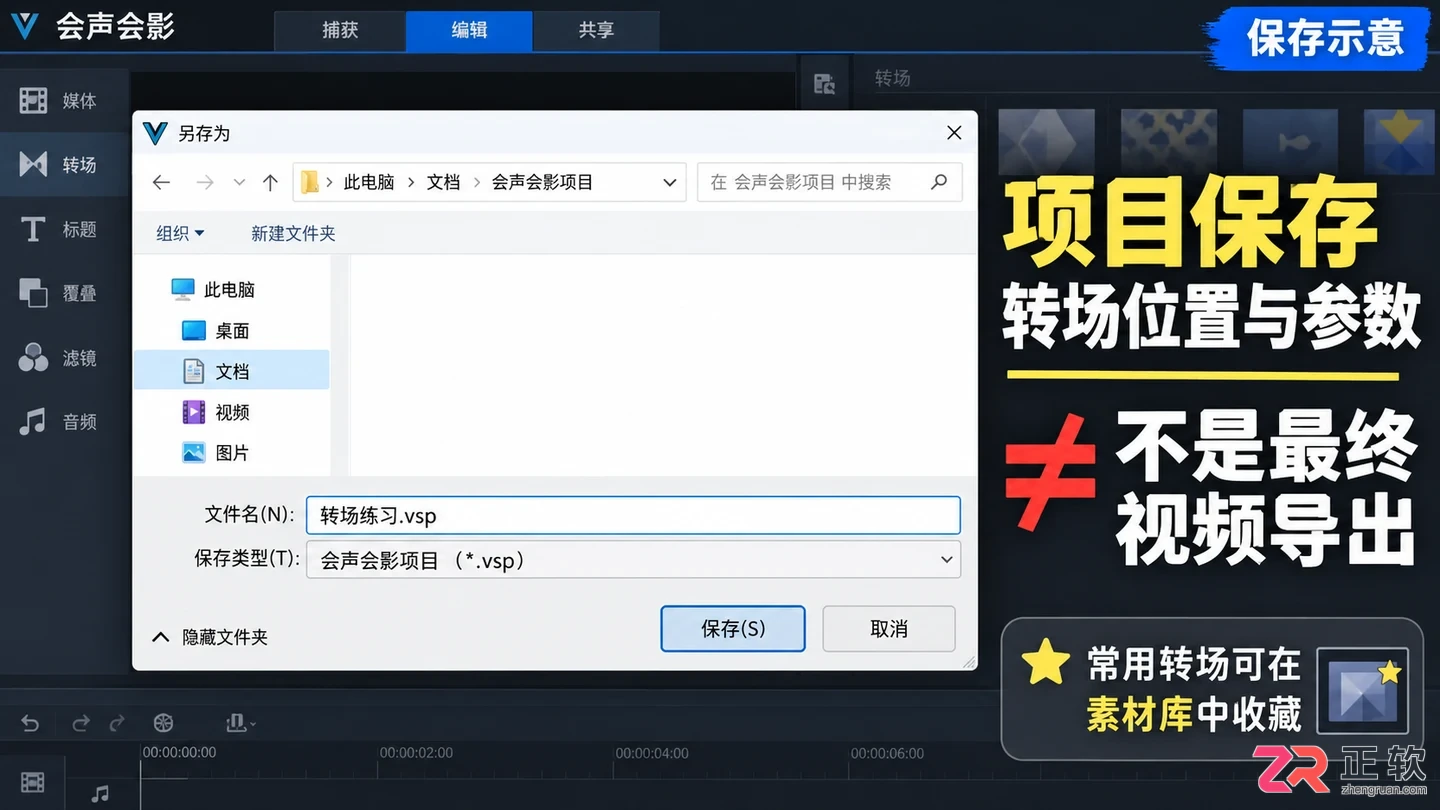The image size is (1440, 810).
Task: Collapse folders with 隐藏文件夹
Action: (x=210, y=637)
